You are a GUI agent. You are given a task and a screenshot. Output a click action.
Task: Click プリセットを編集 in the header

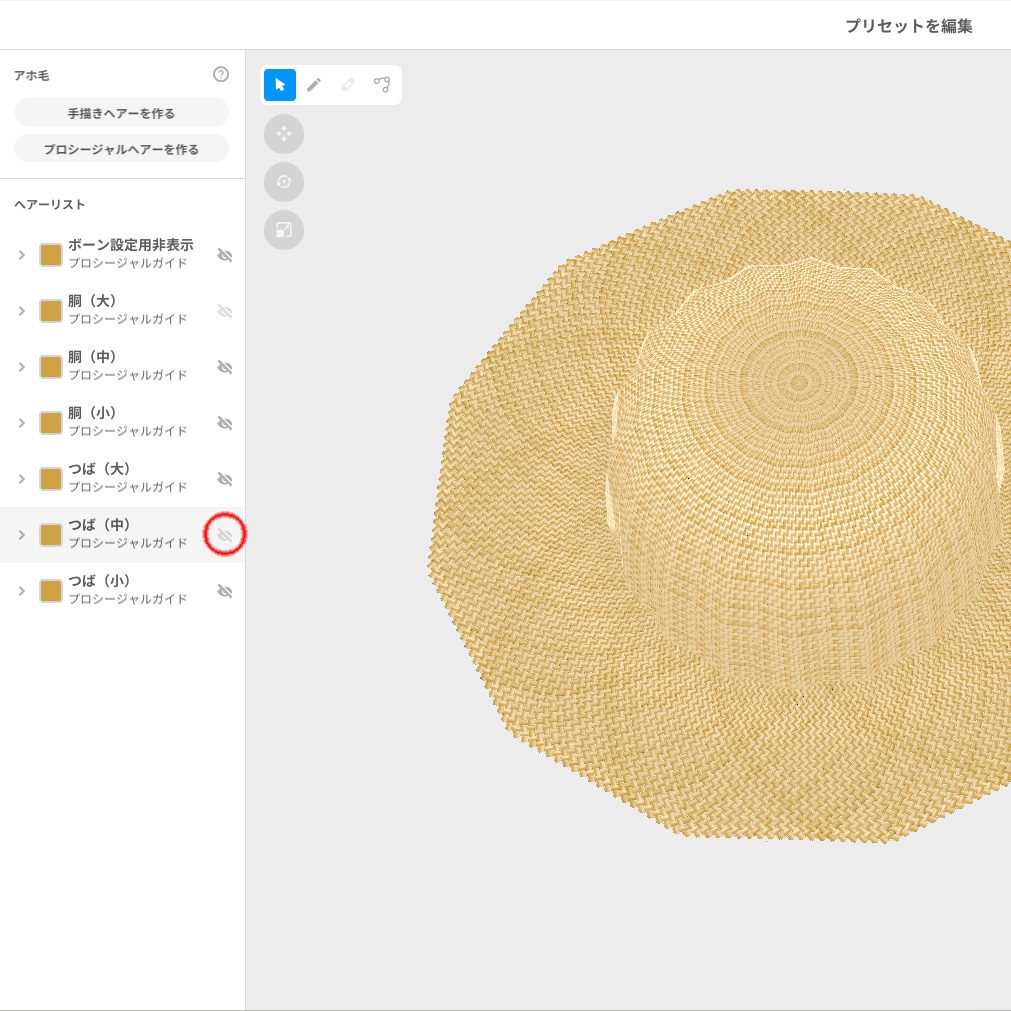[908, 26]
